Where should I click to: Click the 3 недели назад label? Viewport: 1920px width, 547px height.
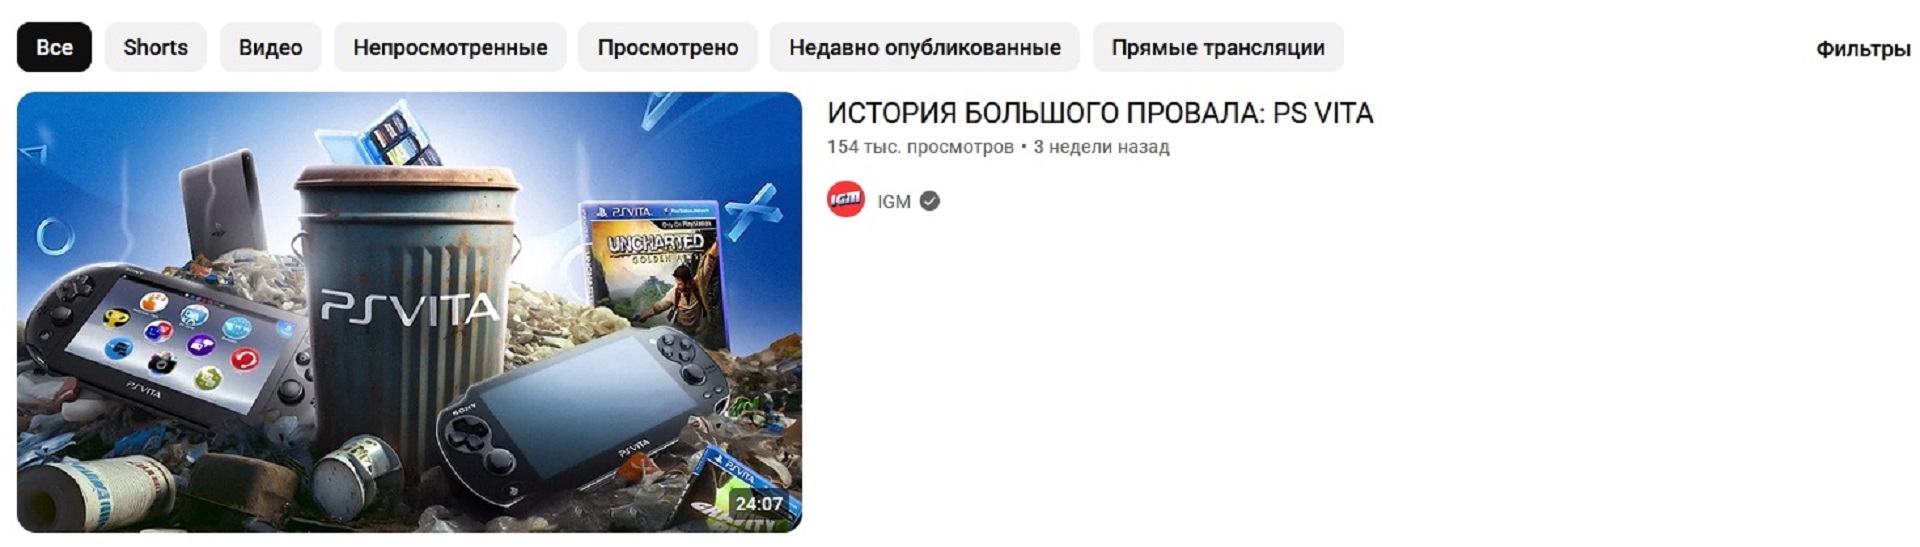(1101, 147)
